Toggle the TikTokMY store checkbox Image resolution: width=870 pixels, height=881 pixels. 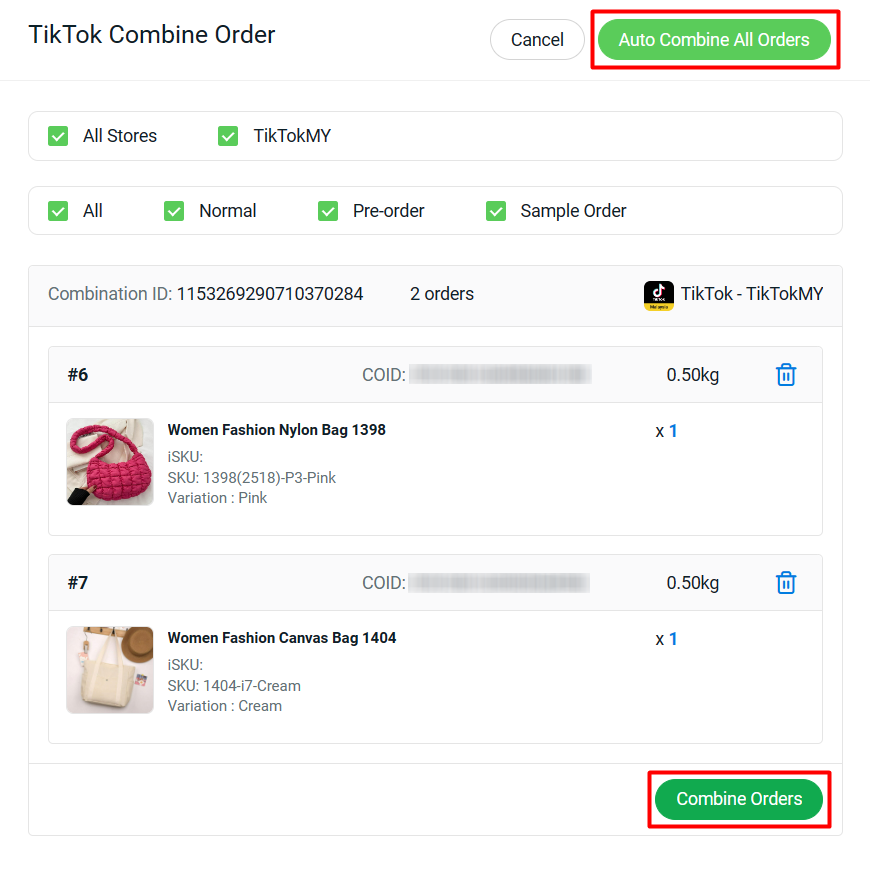point(228,136)
